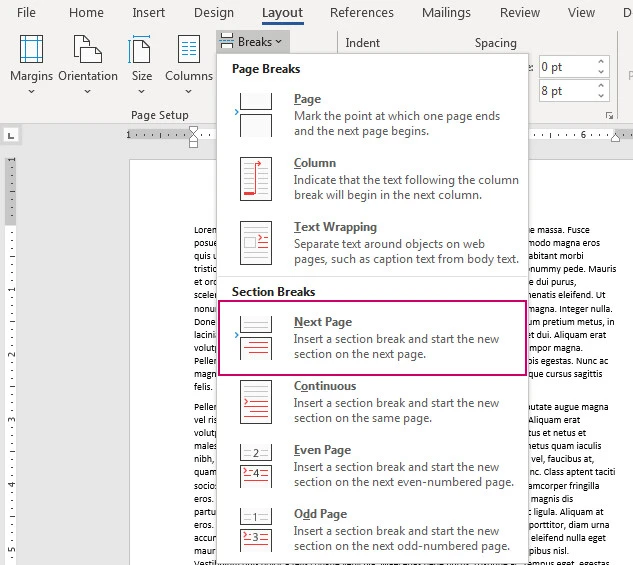
Task: Open the Size page options
Action: (x=142, y=62)
